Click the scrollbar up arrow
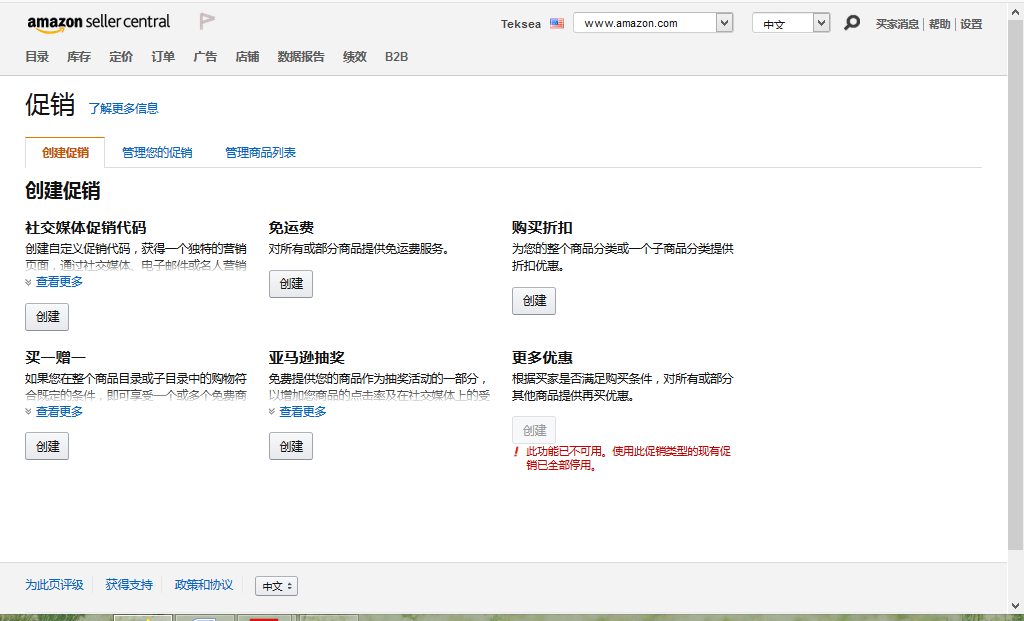 1016,11
